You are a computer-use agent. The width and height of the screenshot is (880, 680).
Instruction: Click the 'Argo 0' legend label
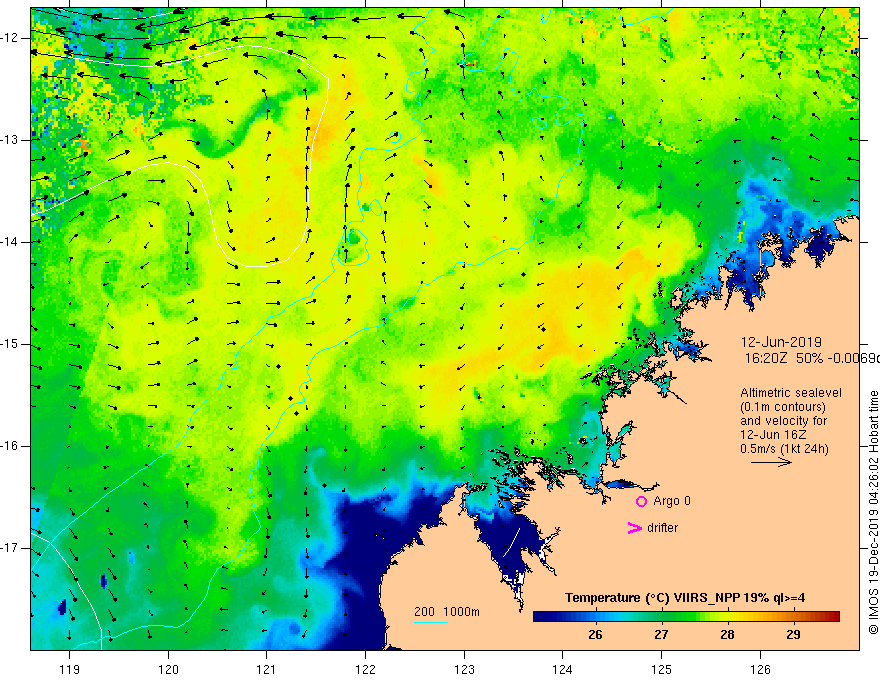[x=672, y=501]
